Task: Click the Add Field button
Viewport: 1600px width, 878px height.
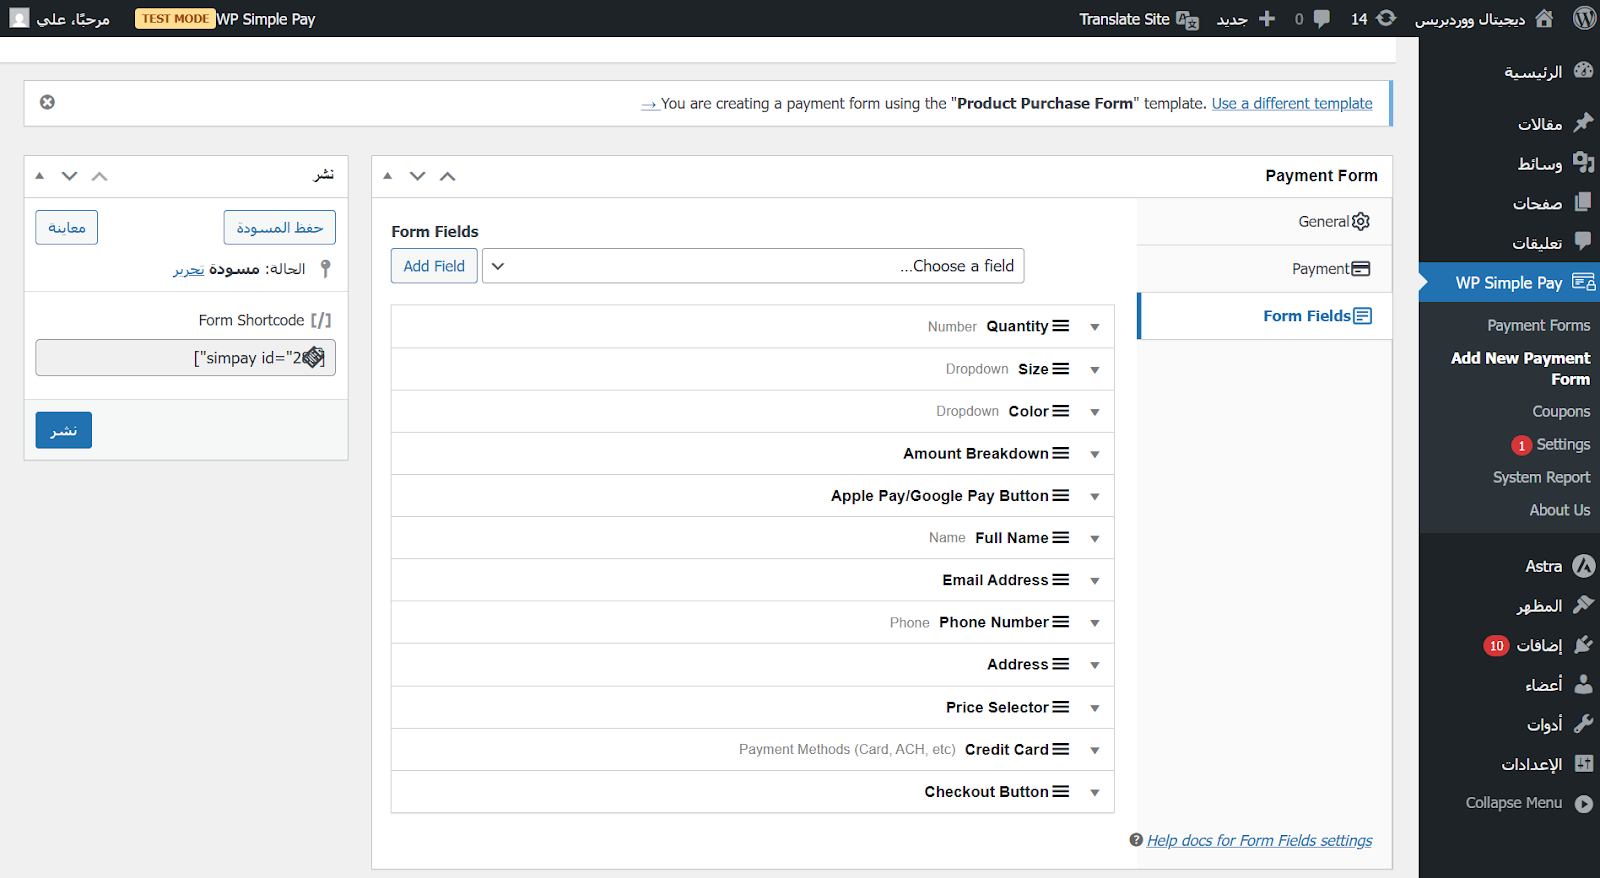Action: pos(434,266)
